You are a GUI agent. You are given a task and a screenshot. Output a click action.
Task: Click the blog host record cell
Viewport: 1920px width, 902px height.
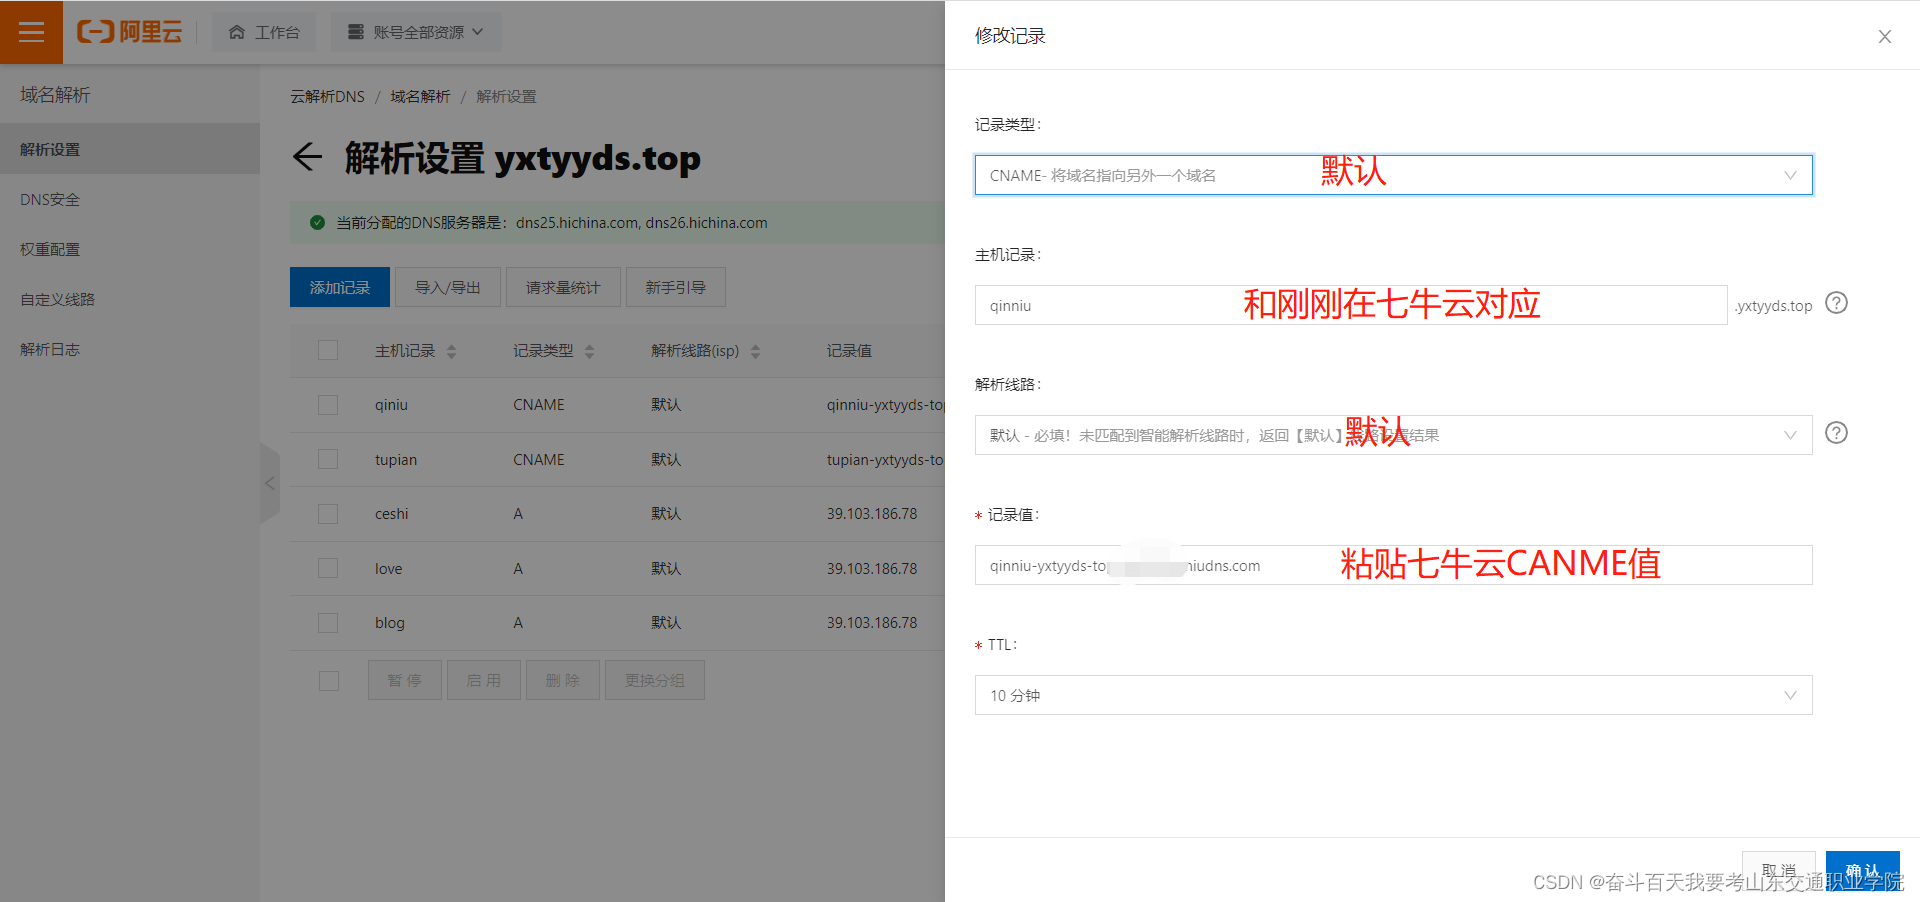(x=389, y=623)
